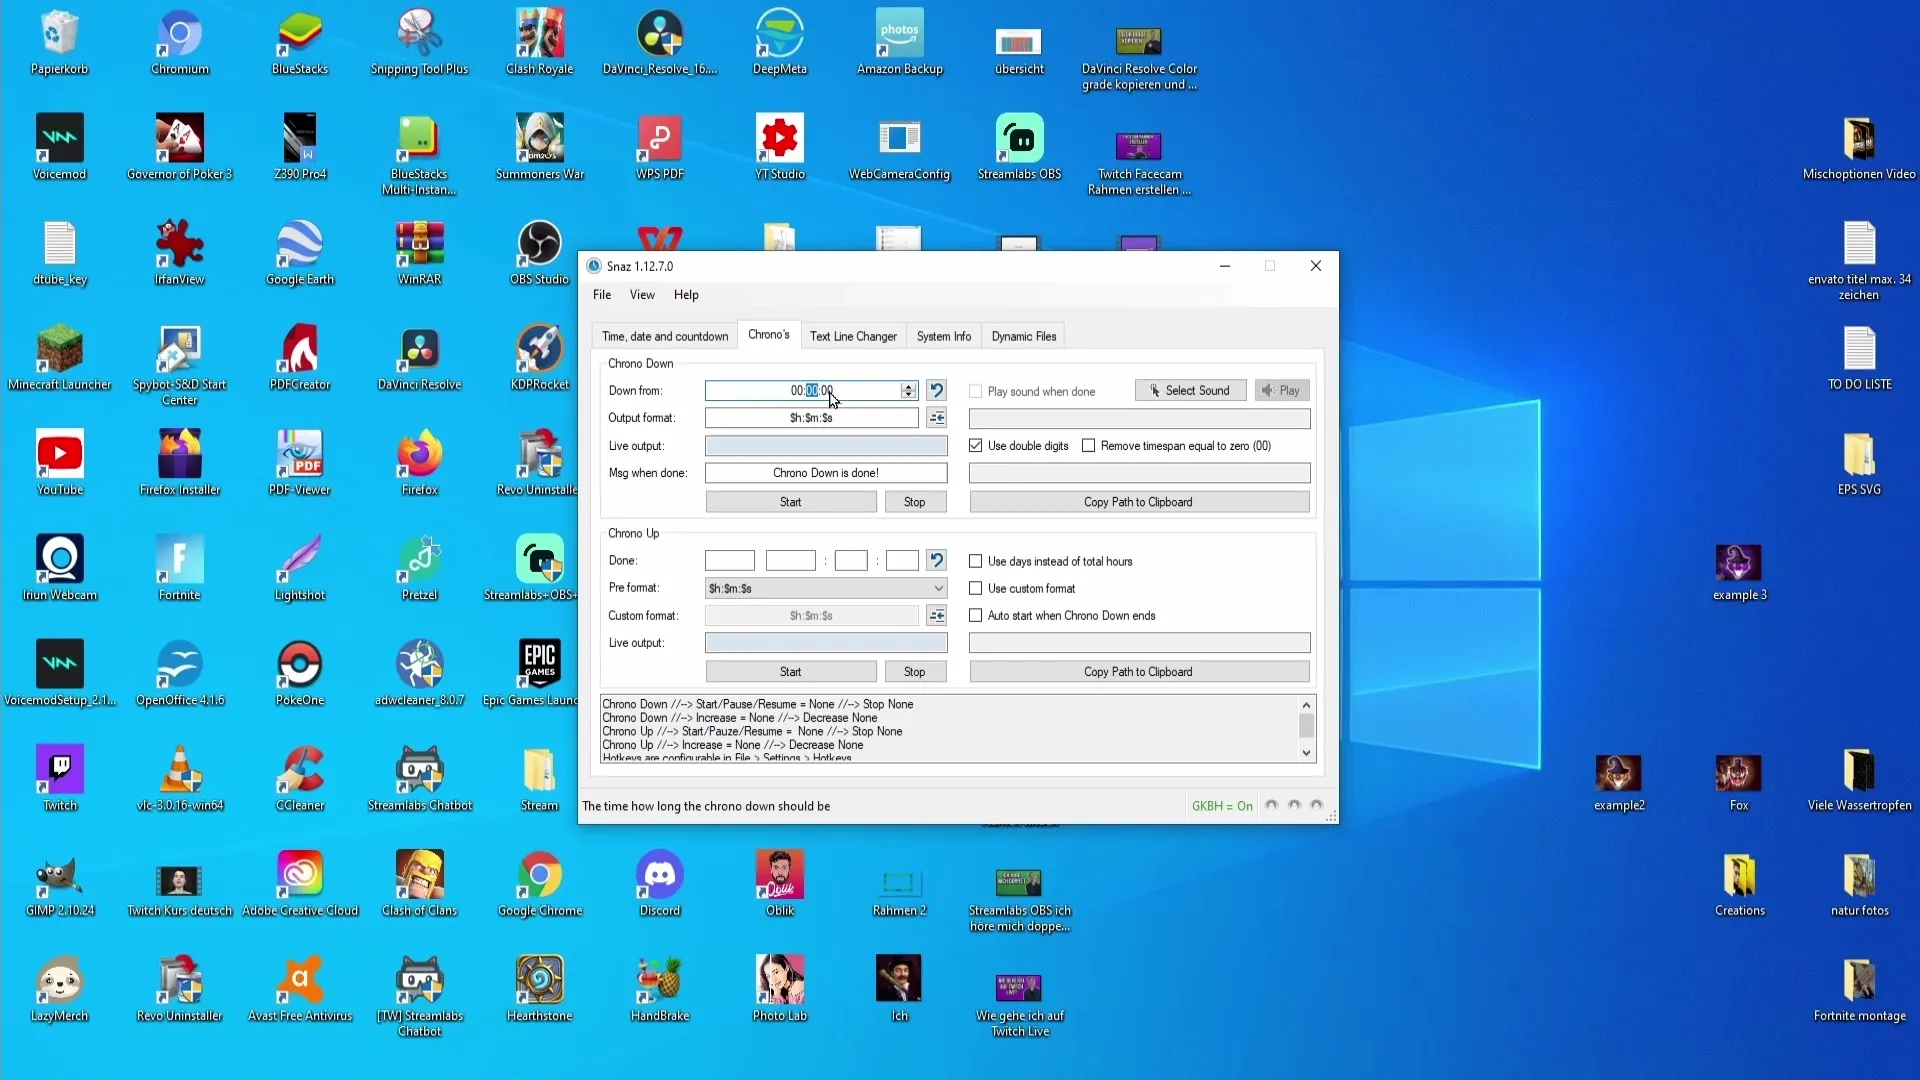Switch to Text Line Changer tab
The width and height of the screenshot is (1920, 1080).
tap(853, 337)
